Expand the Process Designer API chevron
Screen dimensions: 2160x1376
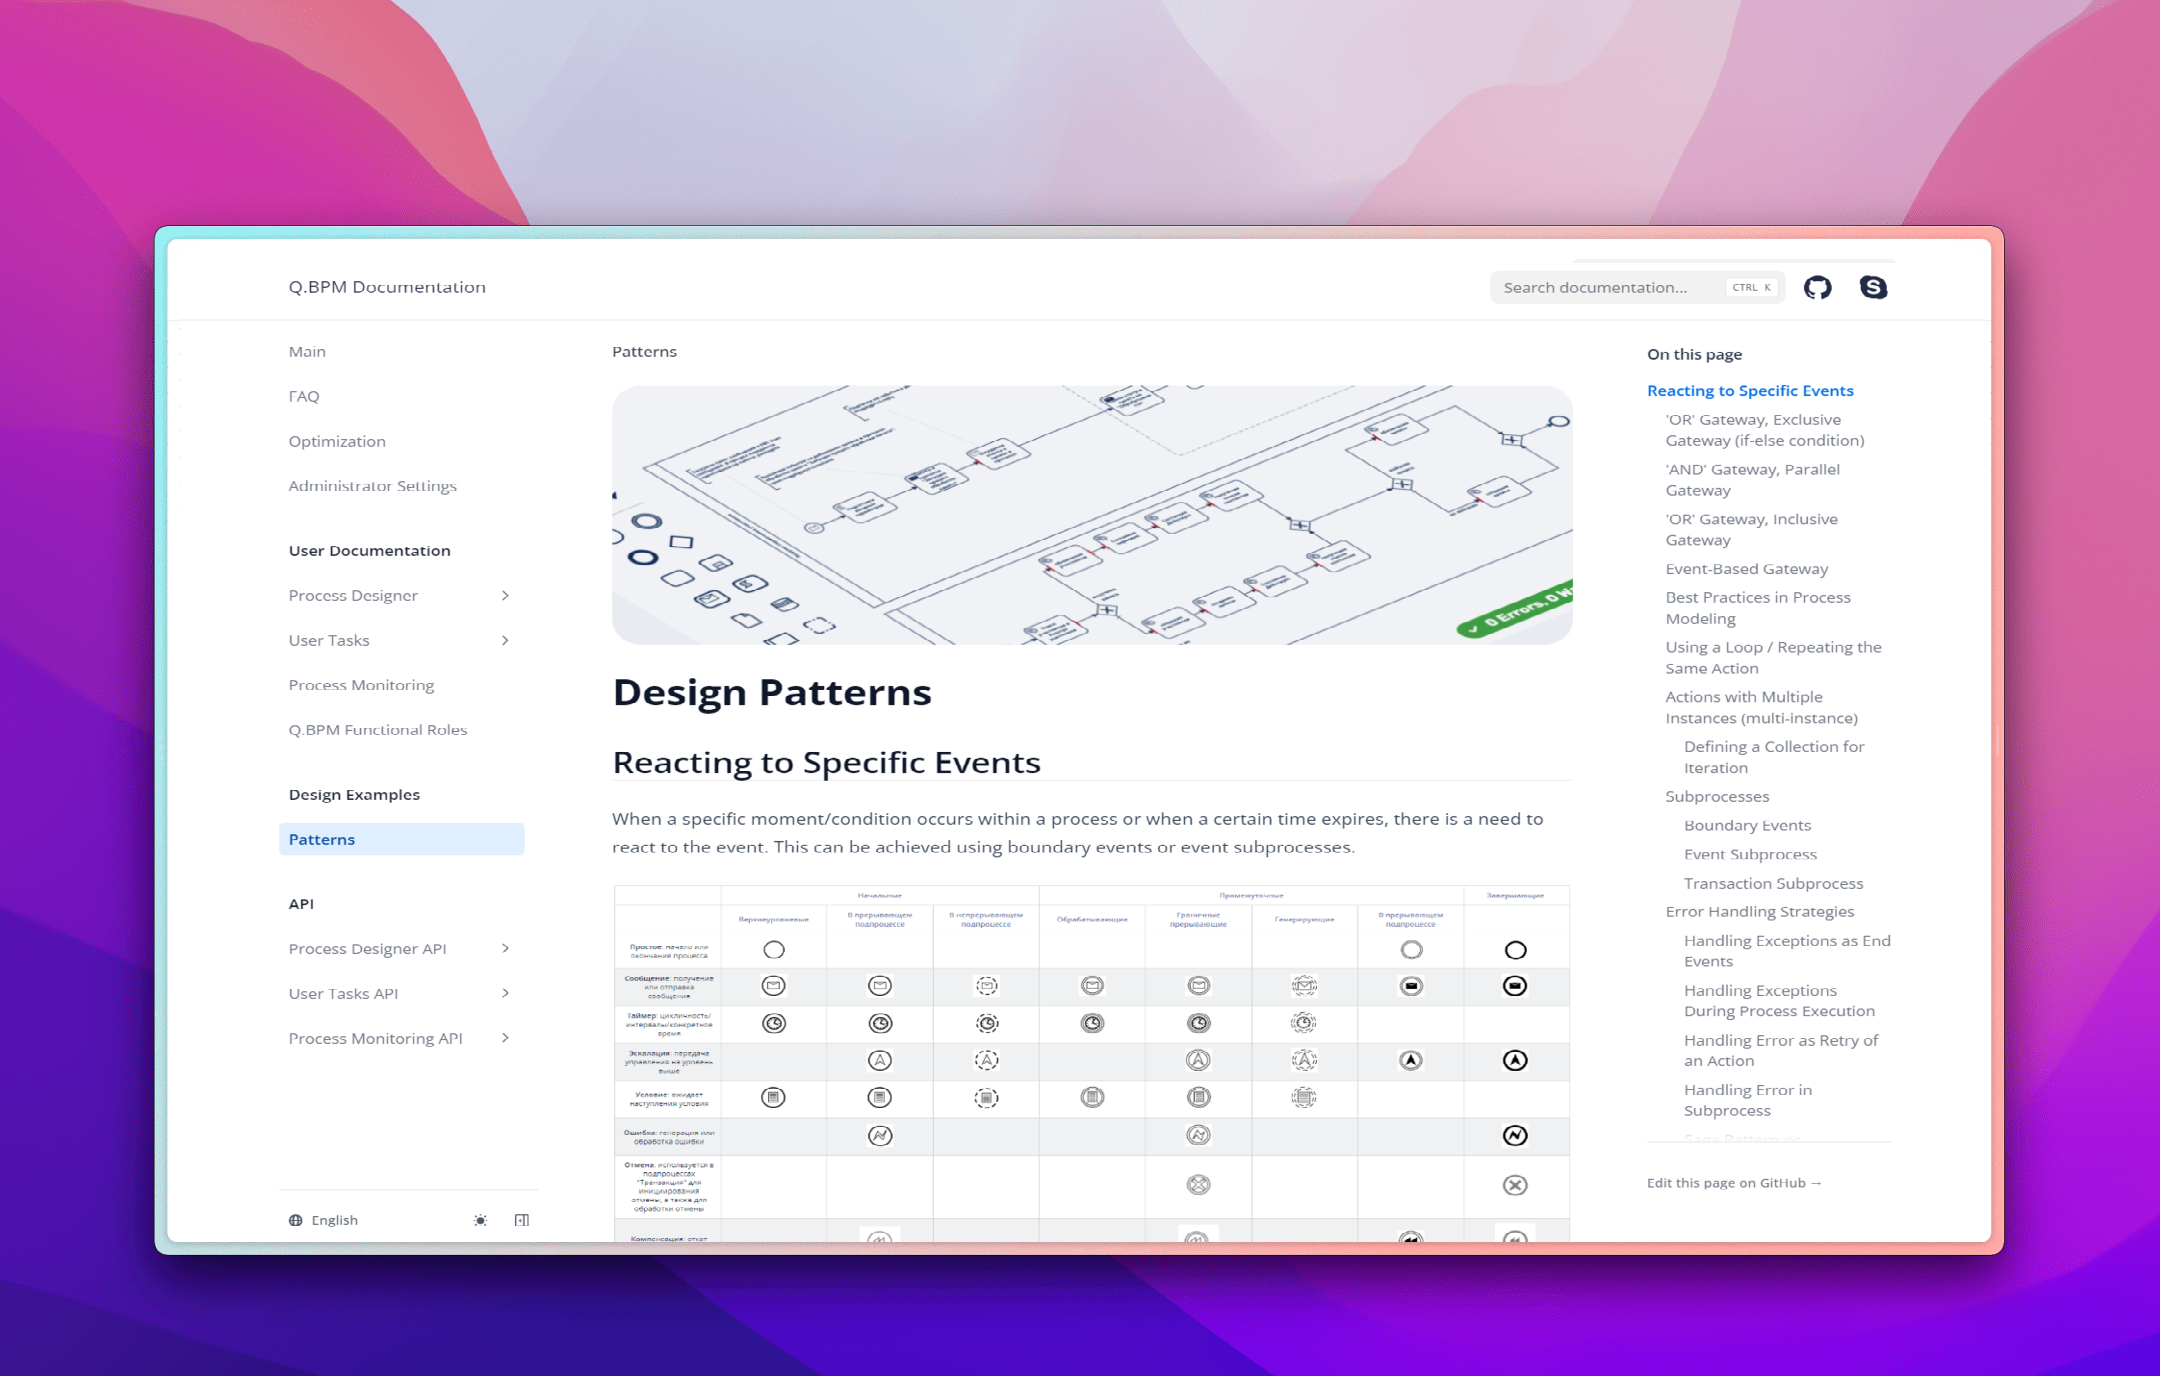(x=505, y=949)
